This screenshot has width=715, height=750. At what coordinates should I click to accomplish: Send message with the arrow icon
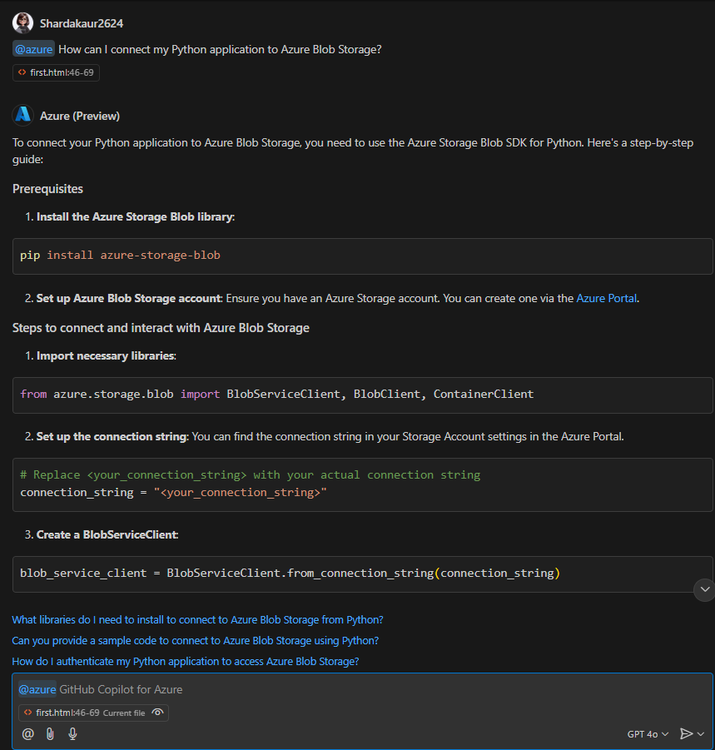pos(686,734)
